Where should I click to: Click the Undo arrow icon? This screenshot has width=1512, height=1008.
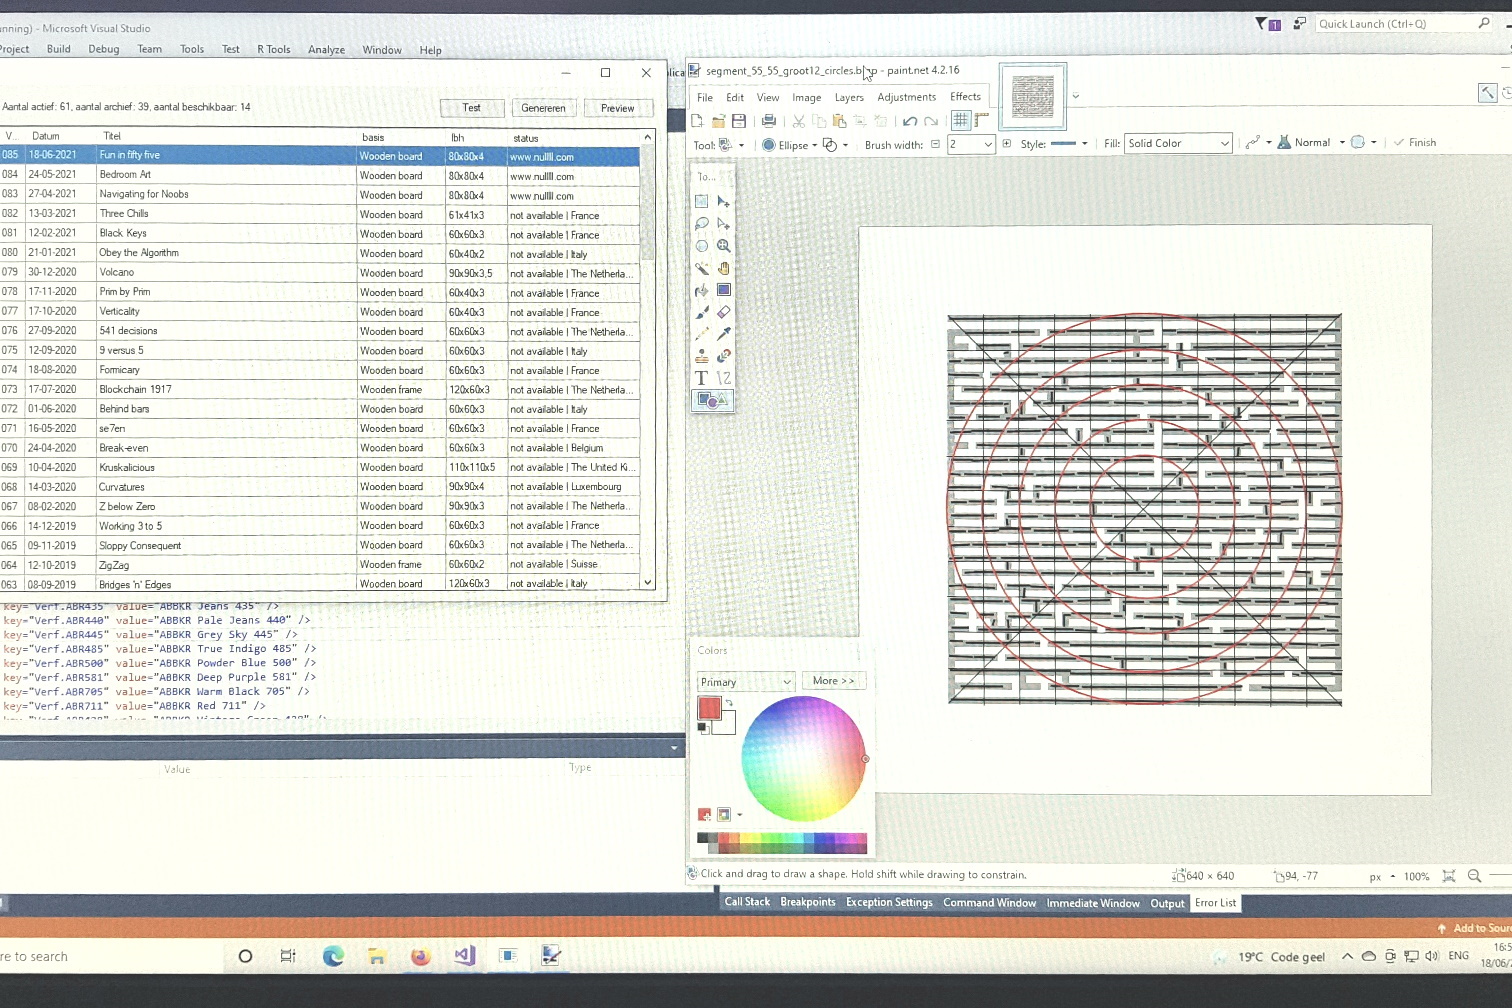tap(910, 121)
